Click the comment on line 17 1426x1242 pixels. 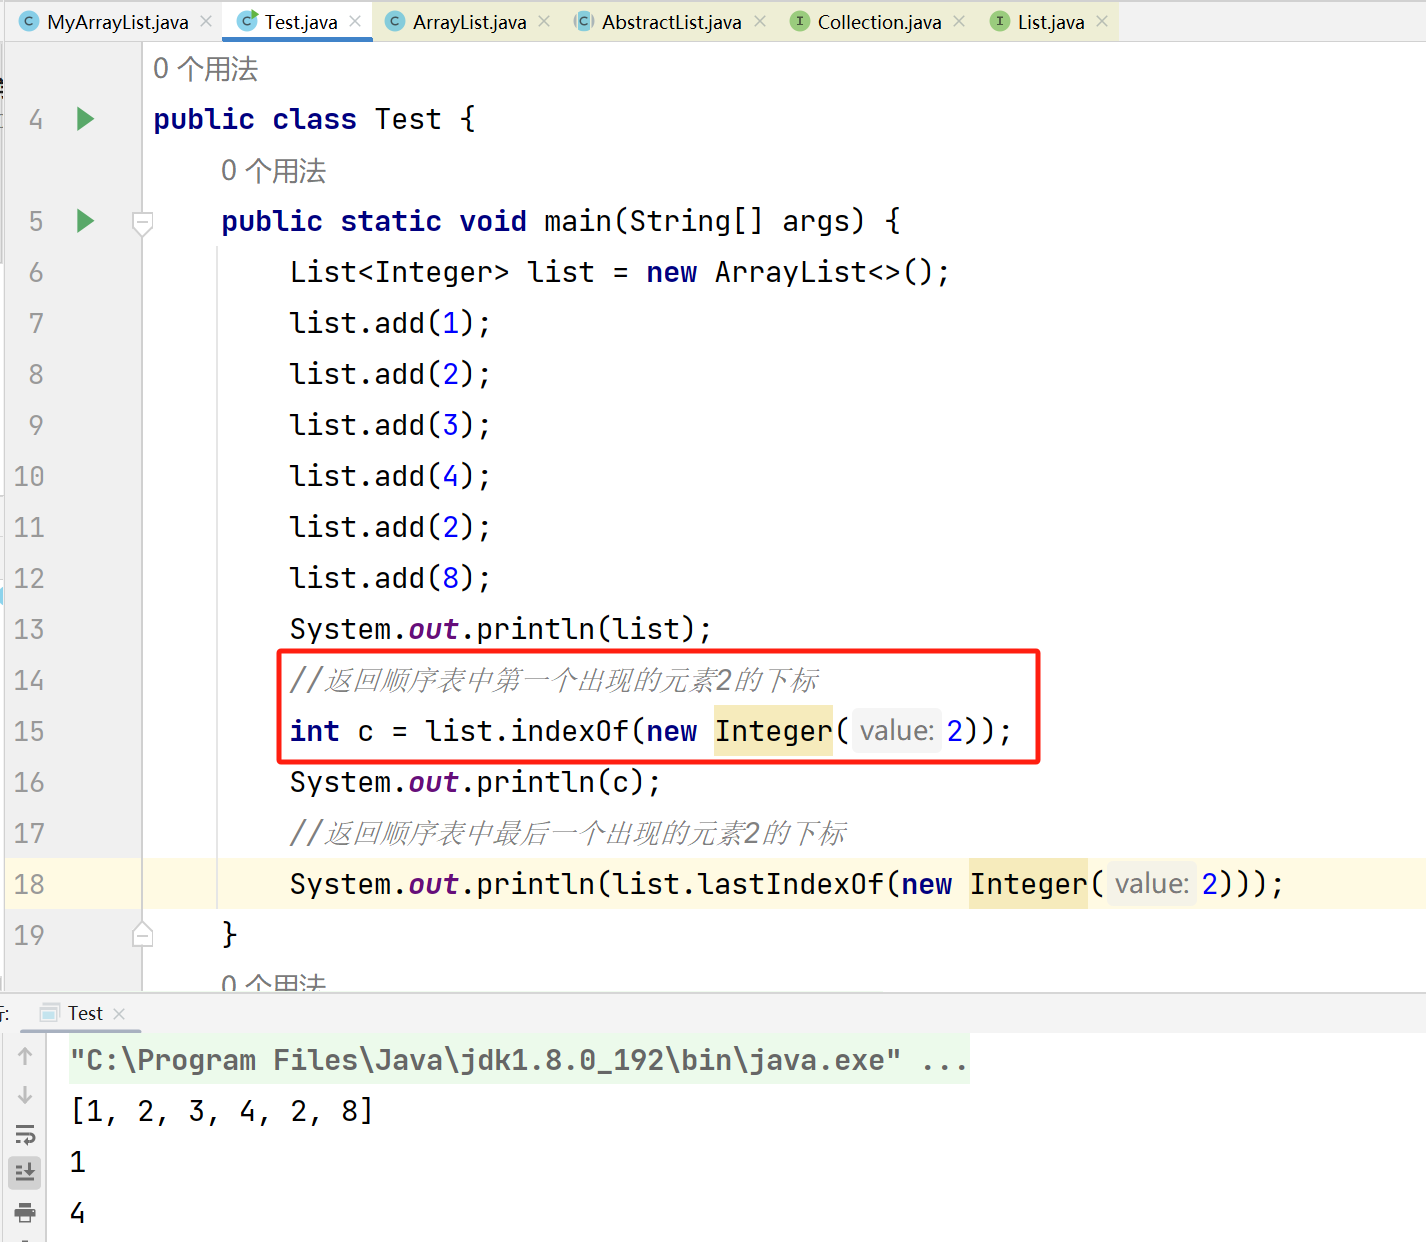pos(568,833)
